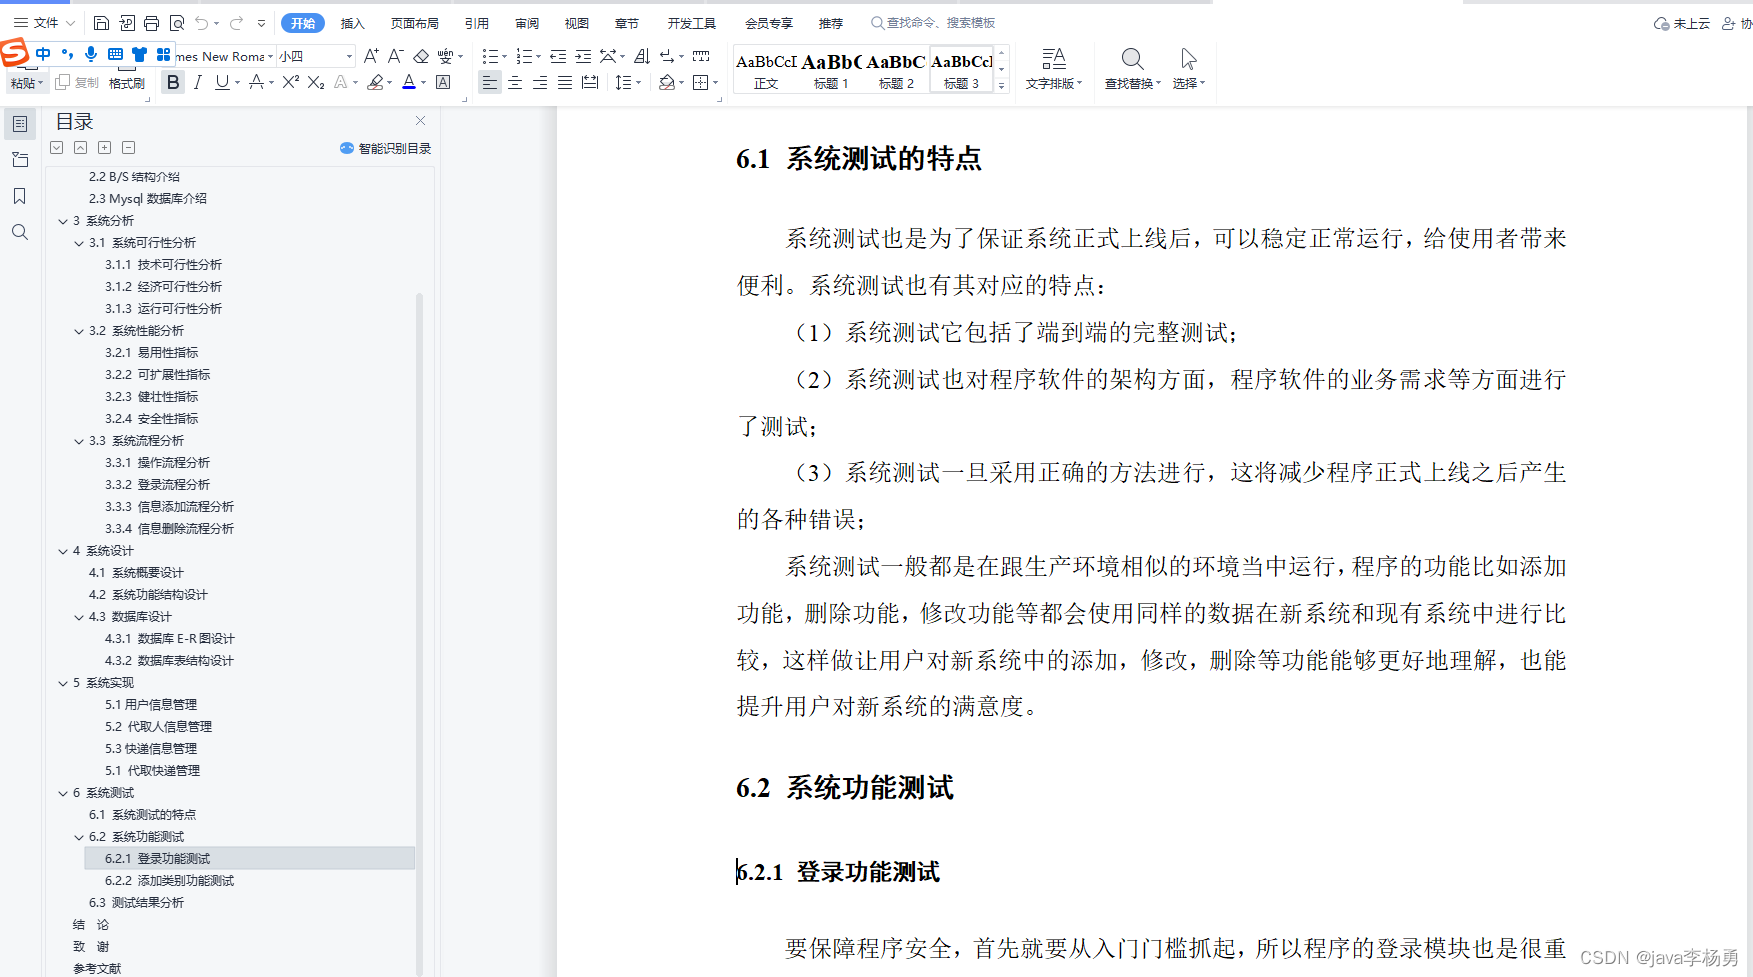Open the chapter navigation sidebar icon
Image resolution: width=1753 pixels, height=977 pixels.
(20, 160)
